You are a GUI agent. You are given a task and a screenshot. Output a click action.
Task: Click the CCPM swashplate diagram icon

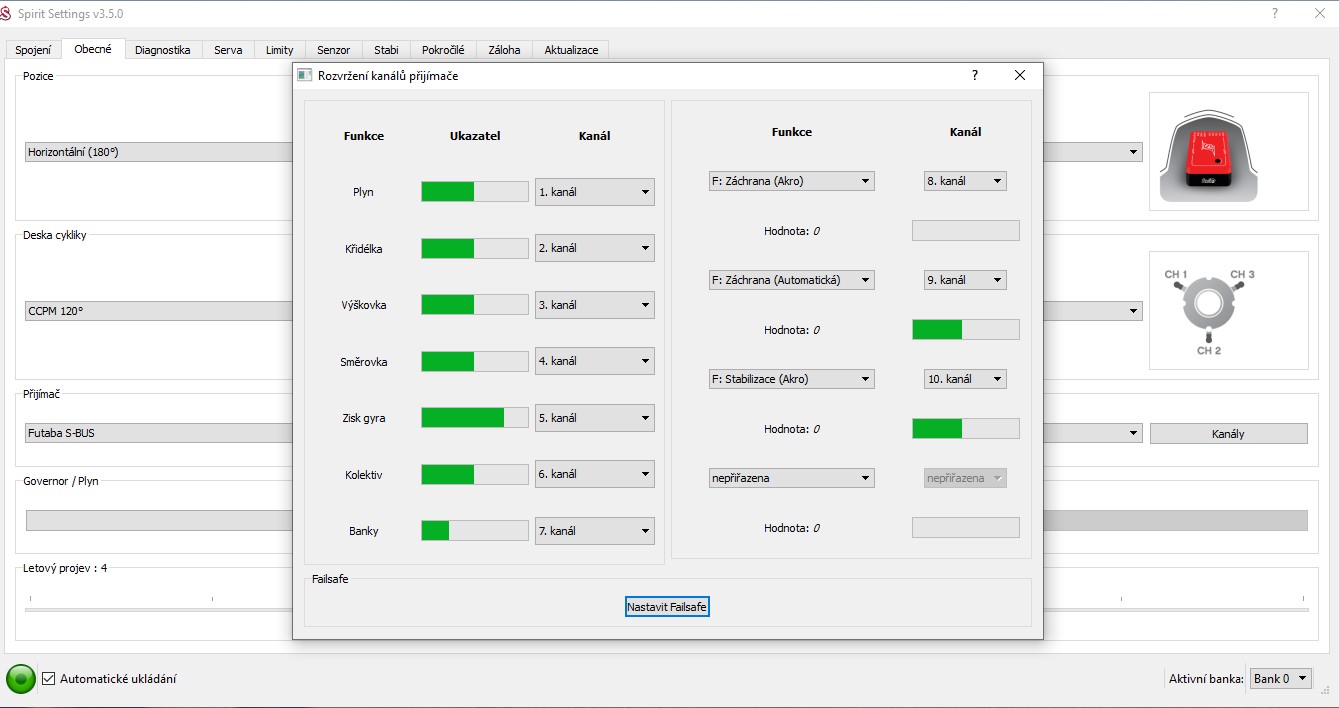[x=1208, y=309]
